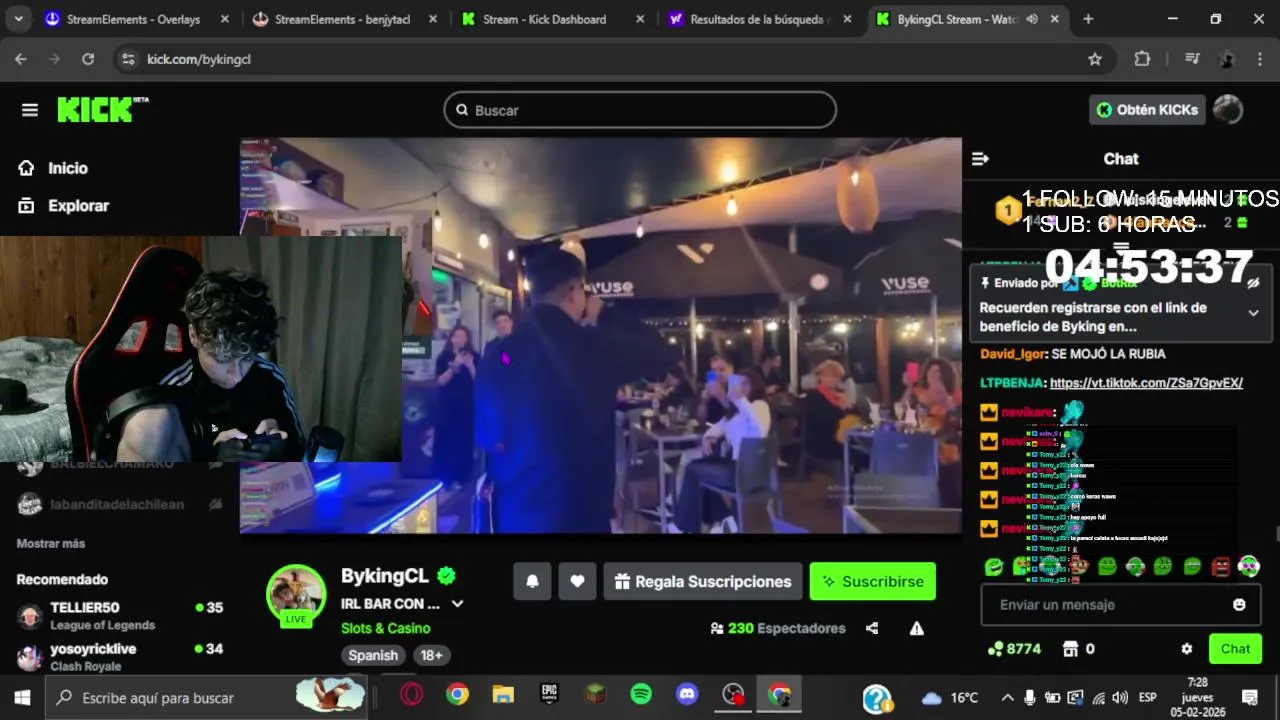Image resolution: width=1280 pixels, height=720 pixels.
Task: Open Epic Games Launcher from taskbar
Action: (549, 694)
